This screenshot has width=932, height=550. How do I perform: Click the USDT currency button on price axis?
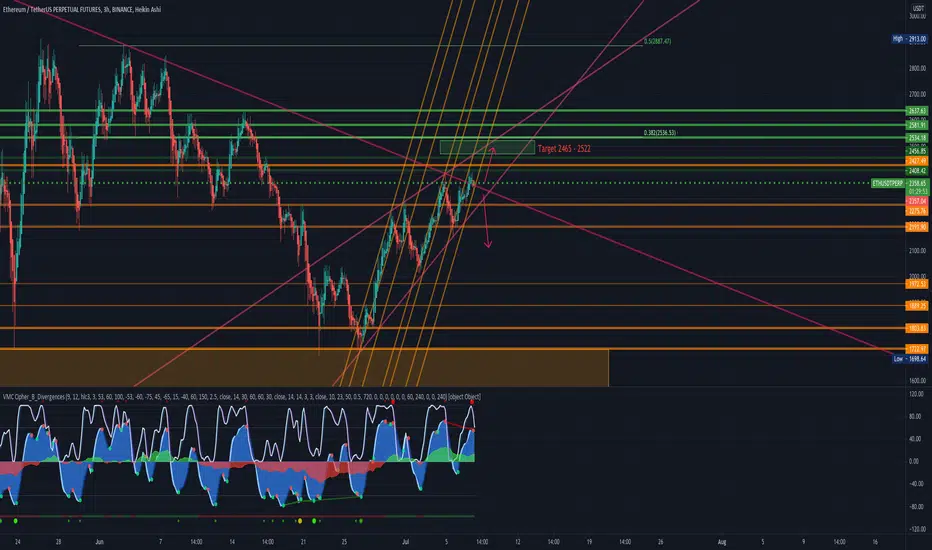[x=918, y=8]
